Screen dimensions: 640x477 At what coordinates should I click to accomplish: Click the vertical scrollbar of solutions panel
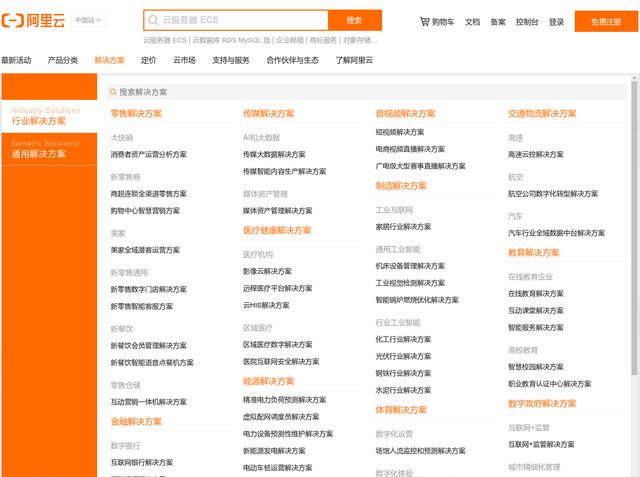634,227
